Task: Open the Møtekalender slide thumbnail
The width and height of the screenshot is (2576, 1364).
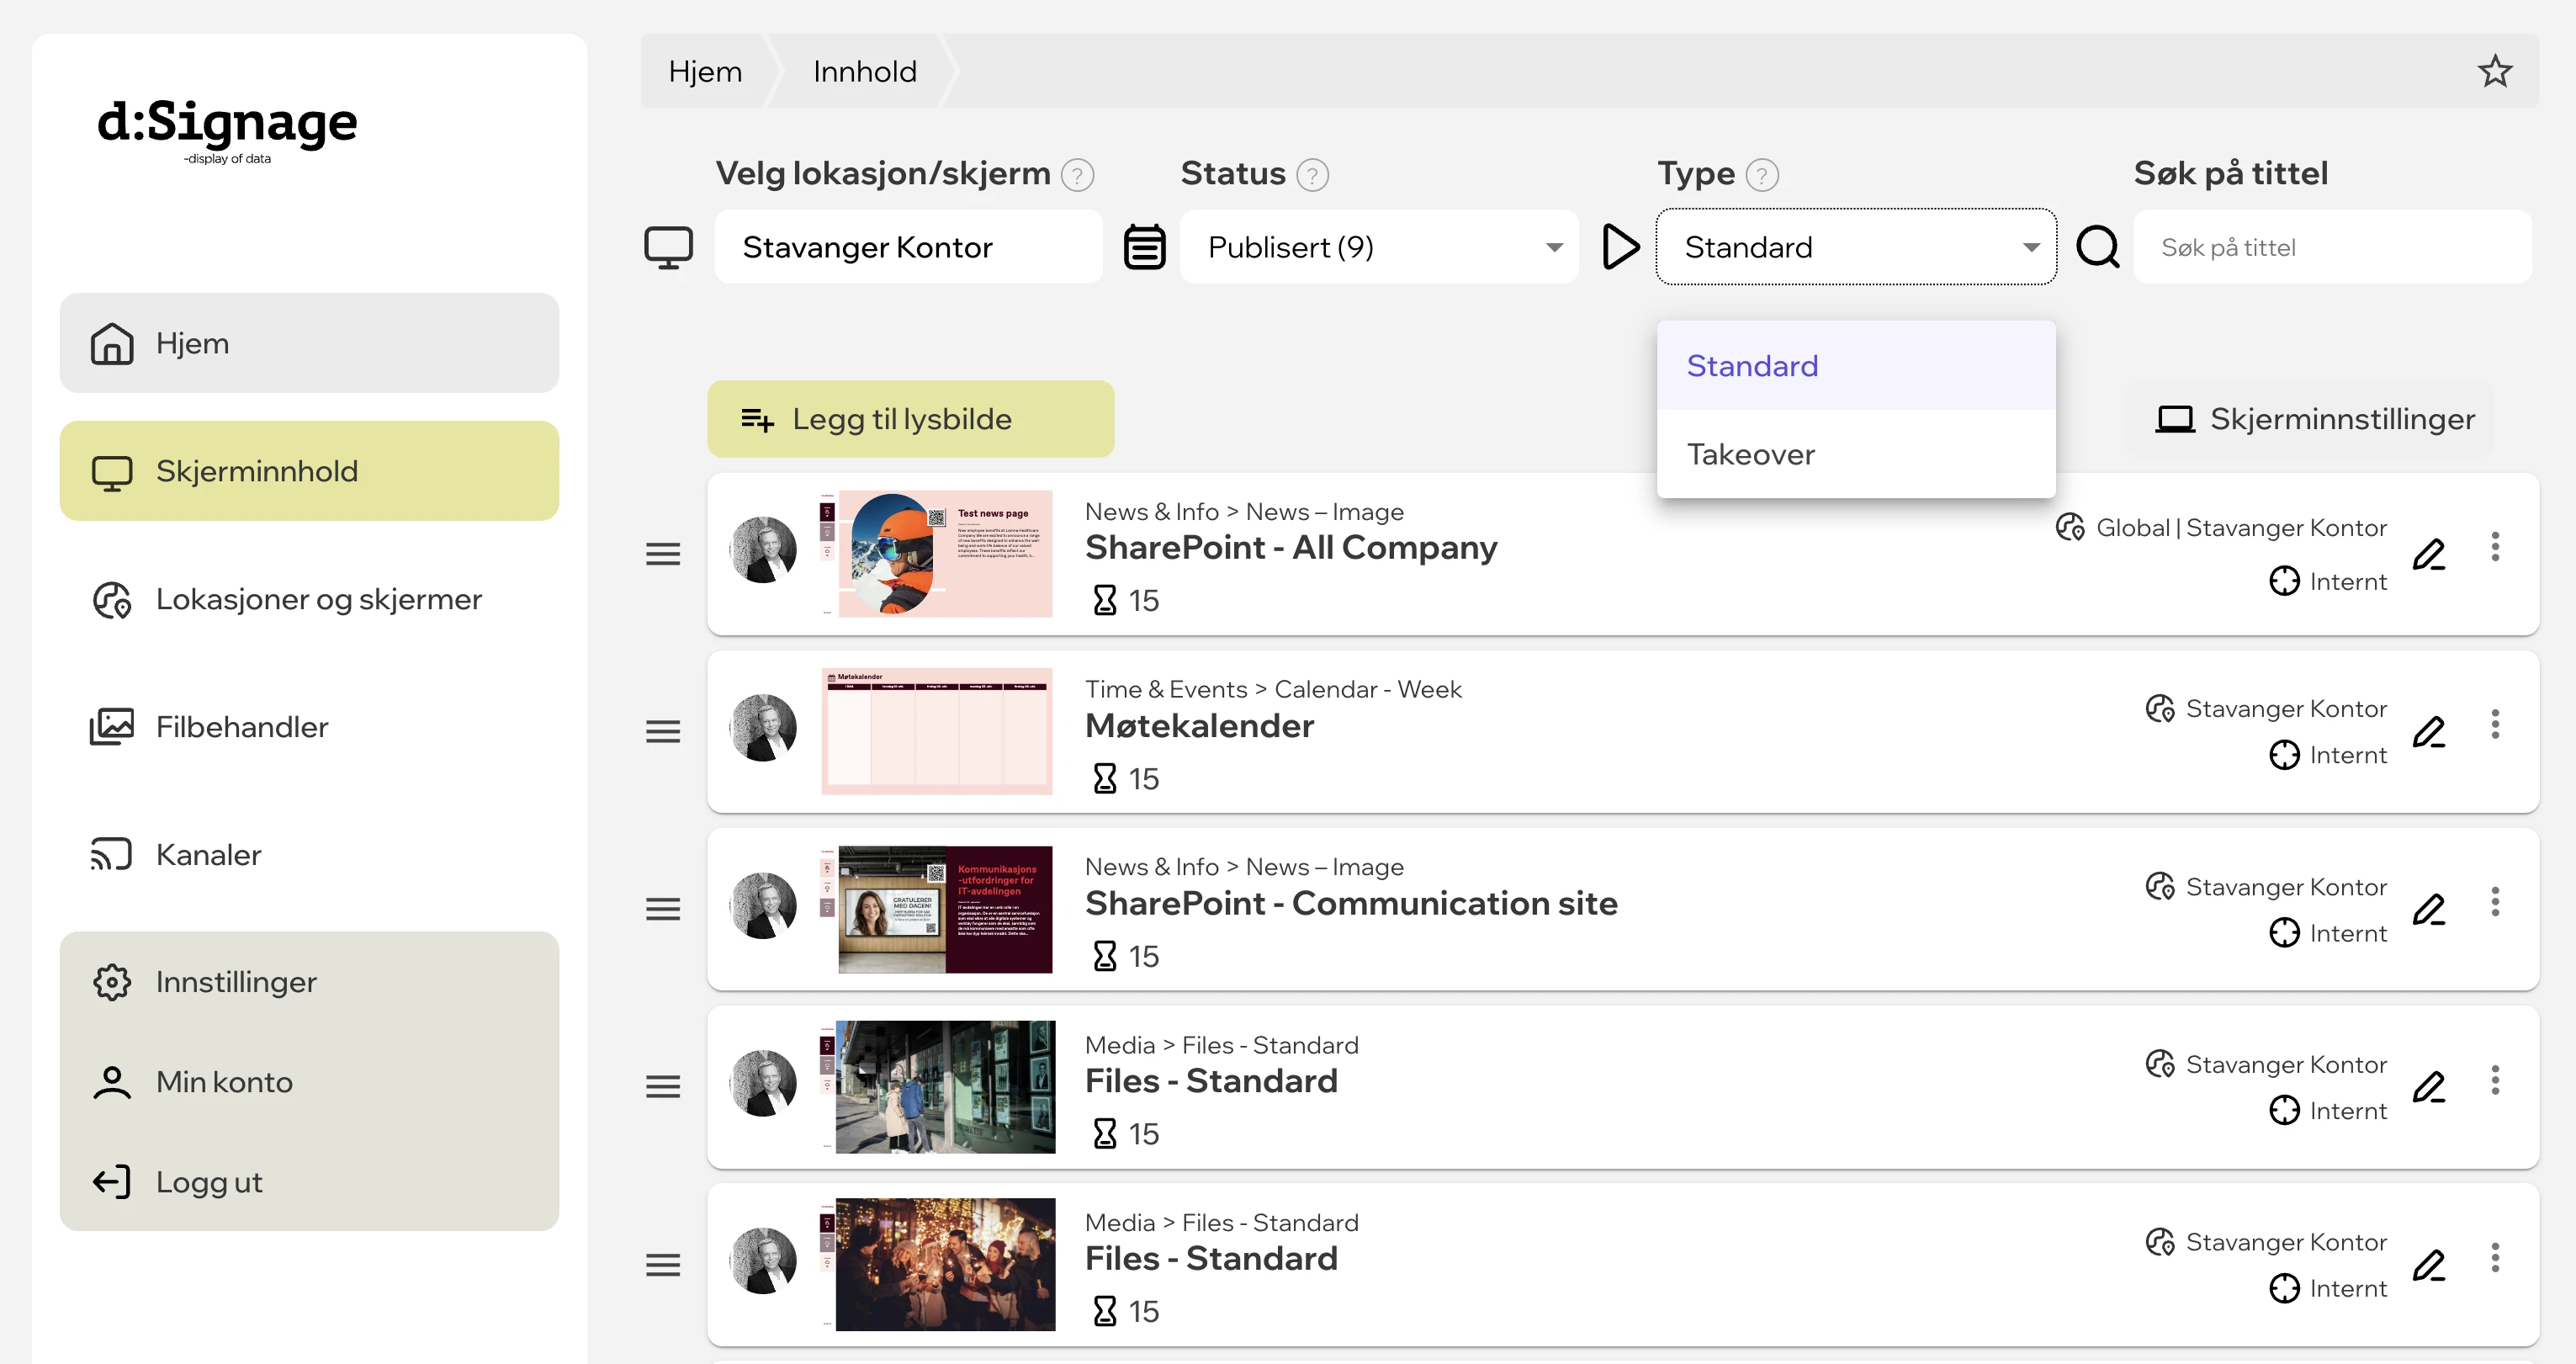Action: click(x=936, y=731)
